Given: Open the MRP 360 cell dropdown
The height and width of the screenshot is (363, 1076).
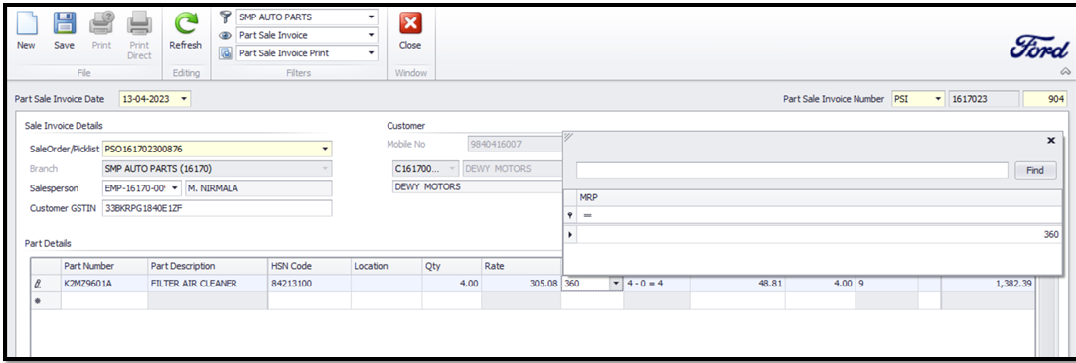Looking at the screenshot, I should click(x=616, y=283).
